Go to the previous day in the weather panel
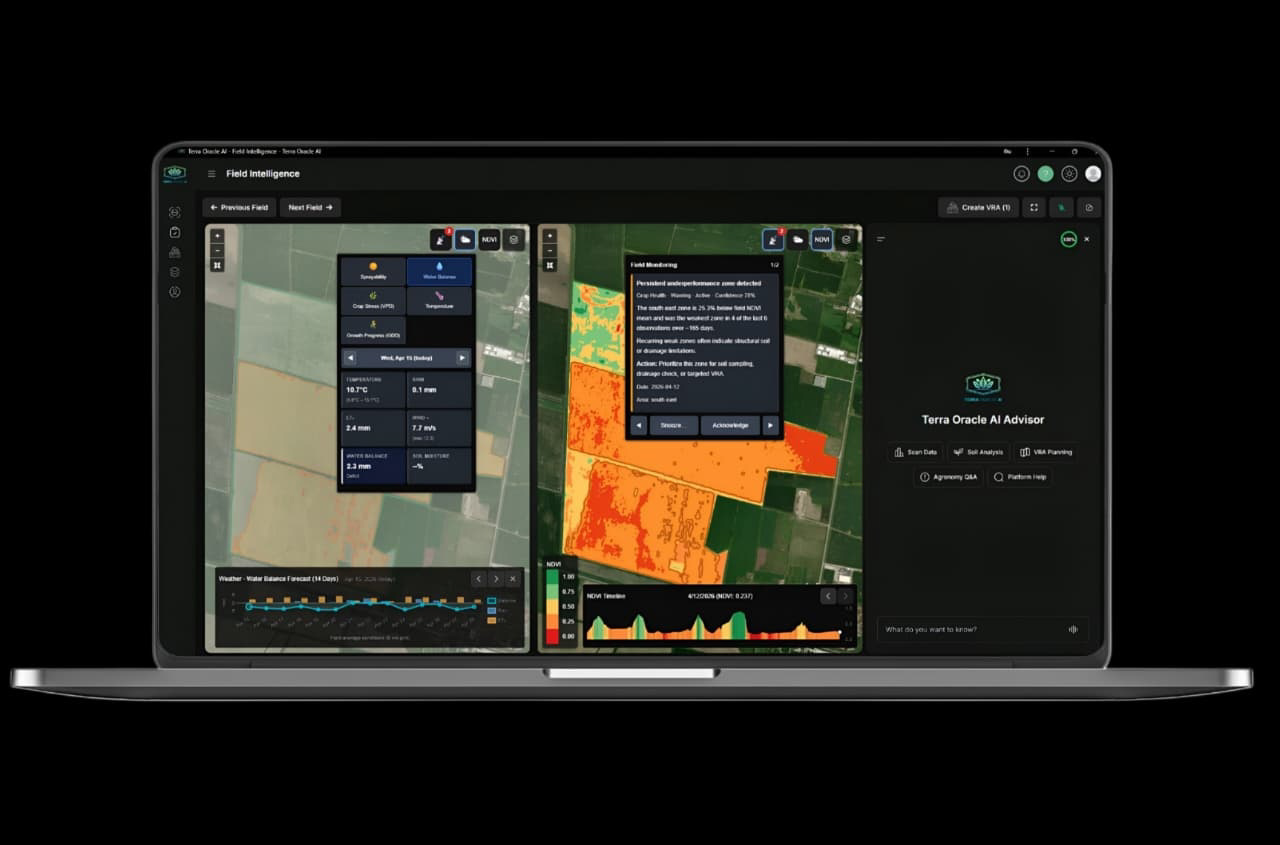This screenshot has height=845, width=1280. click(x=350, y=357)
